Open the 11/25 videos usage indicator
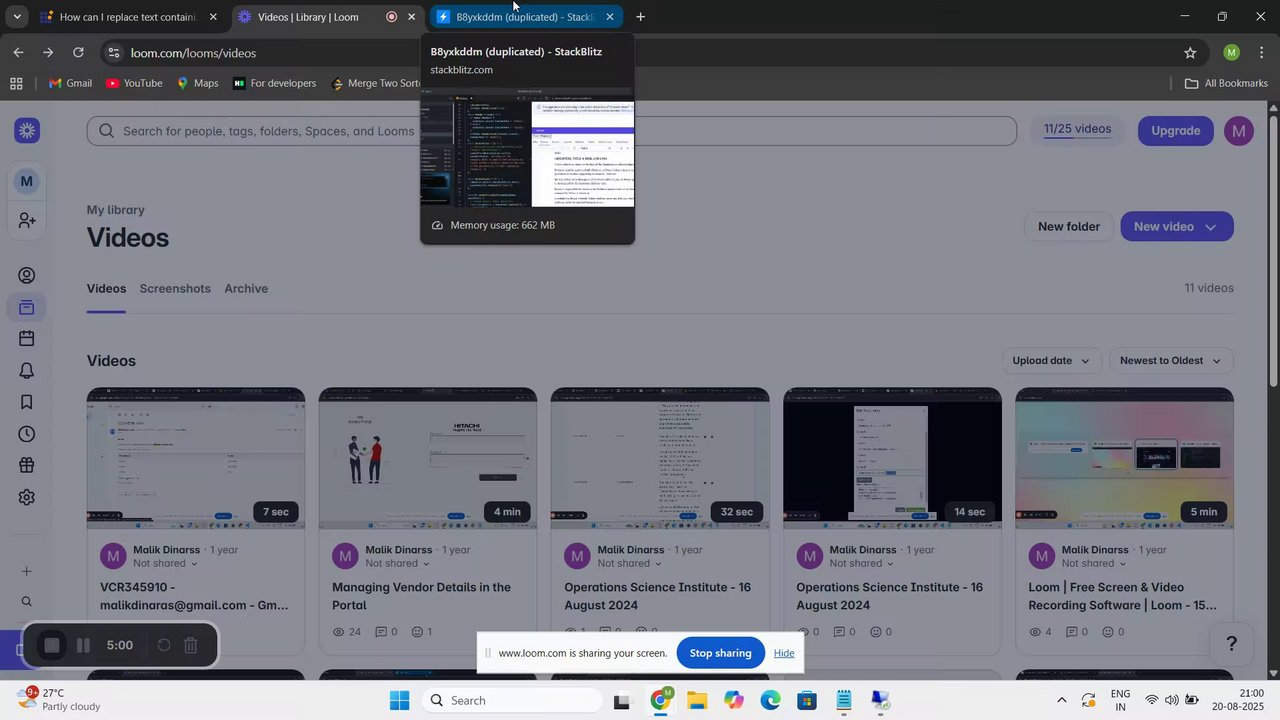 coord(1077,130)
